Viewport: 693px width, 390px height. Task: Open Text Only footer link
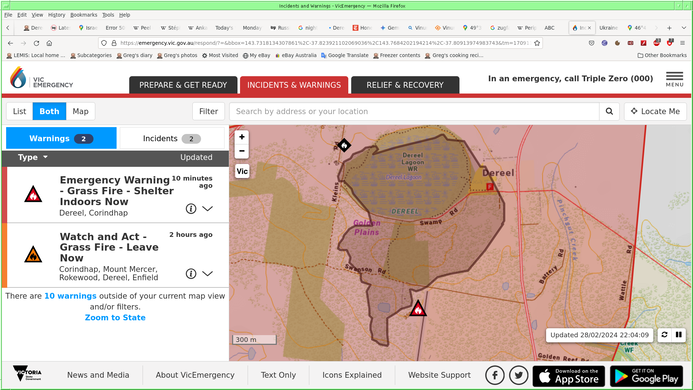click(x=278, y=375)
